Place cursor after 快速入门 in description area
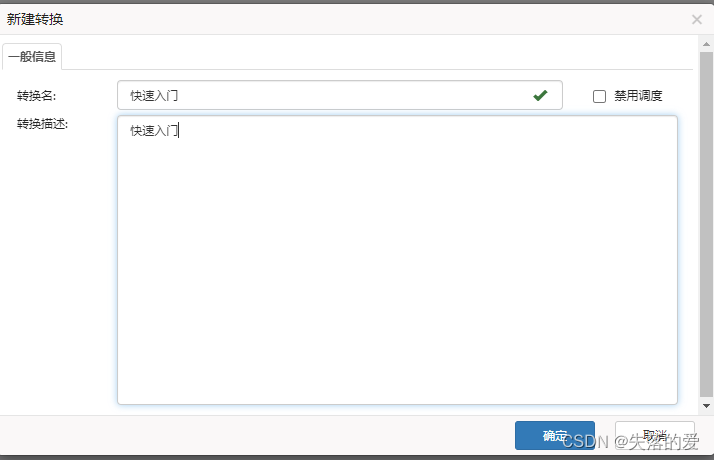The height and width of the screenshot is (460, 714). (x=178, y=131)
